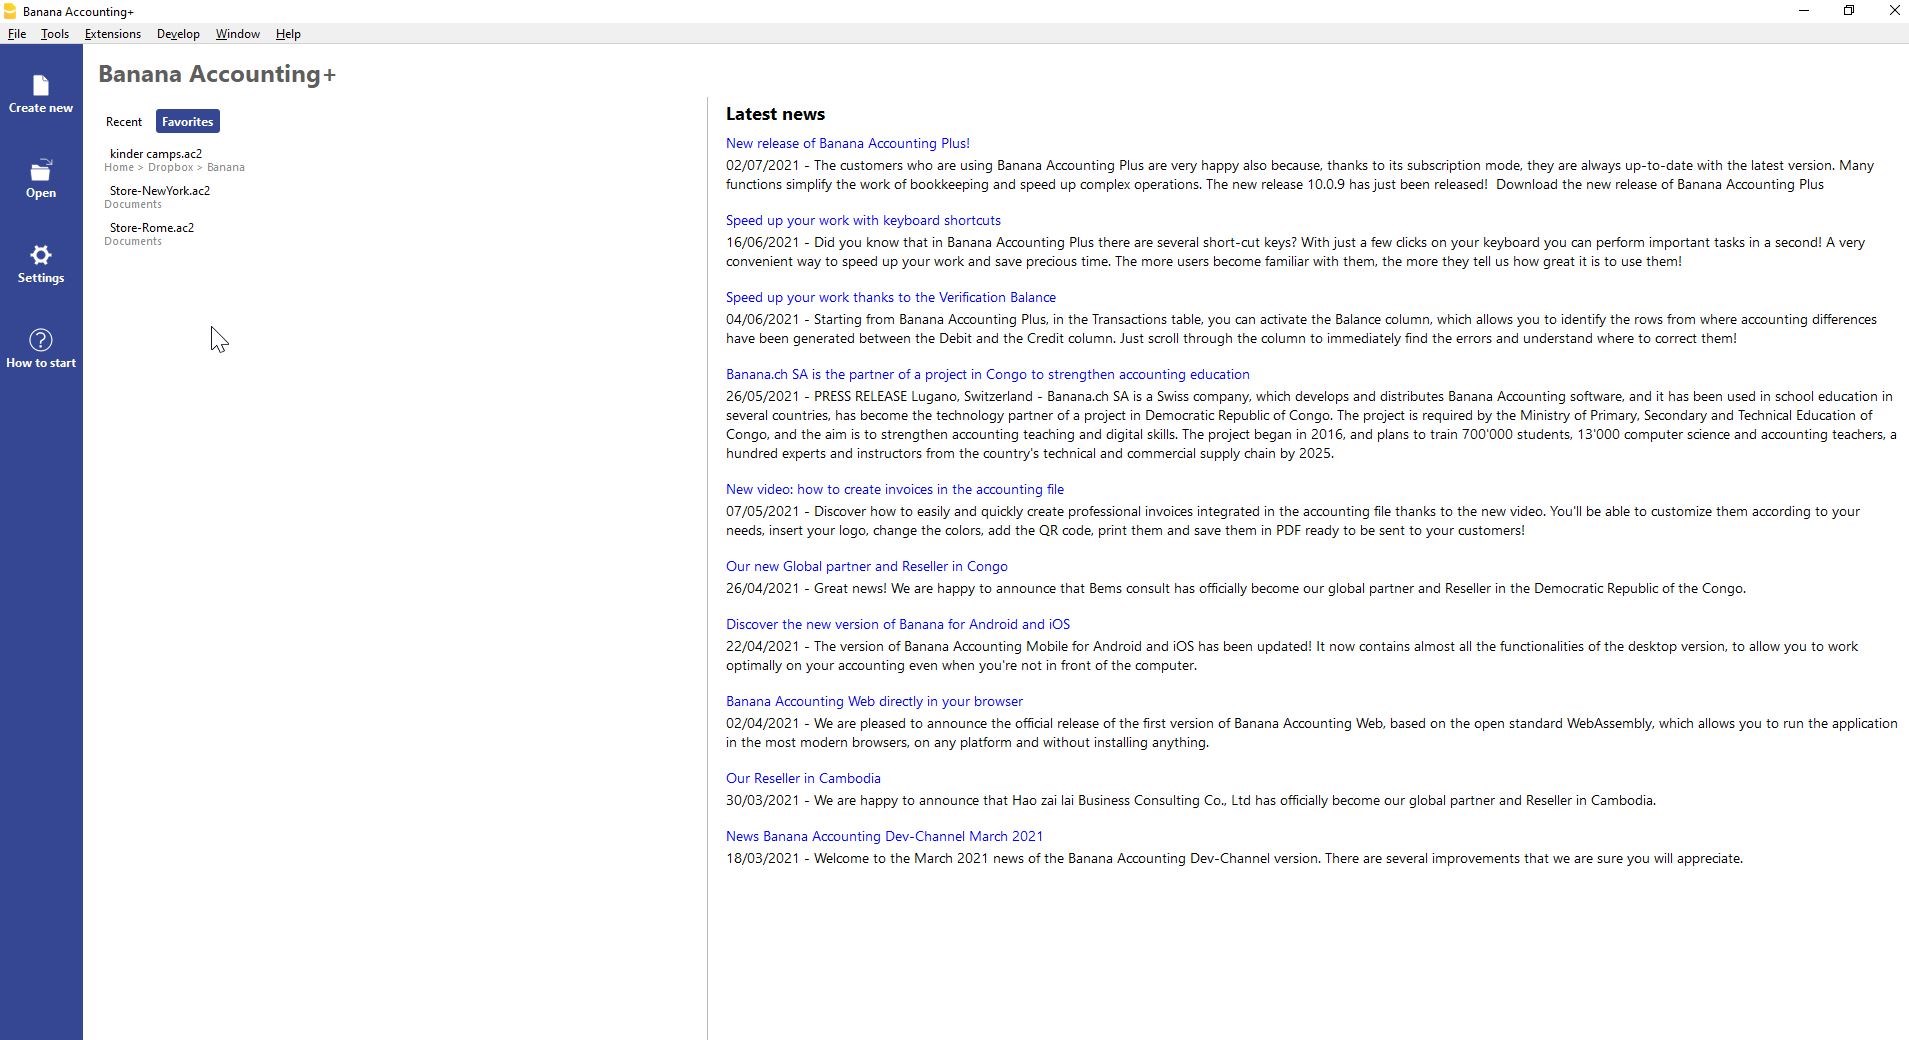Screen dimensions: 1909x1040
Task: Switch to the Recent tab
Action: pyautogui.click(x=124, y=122)
